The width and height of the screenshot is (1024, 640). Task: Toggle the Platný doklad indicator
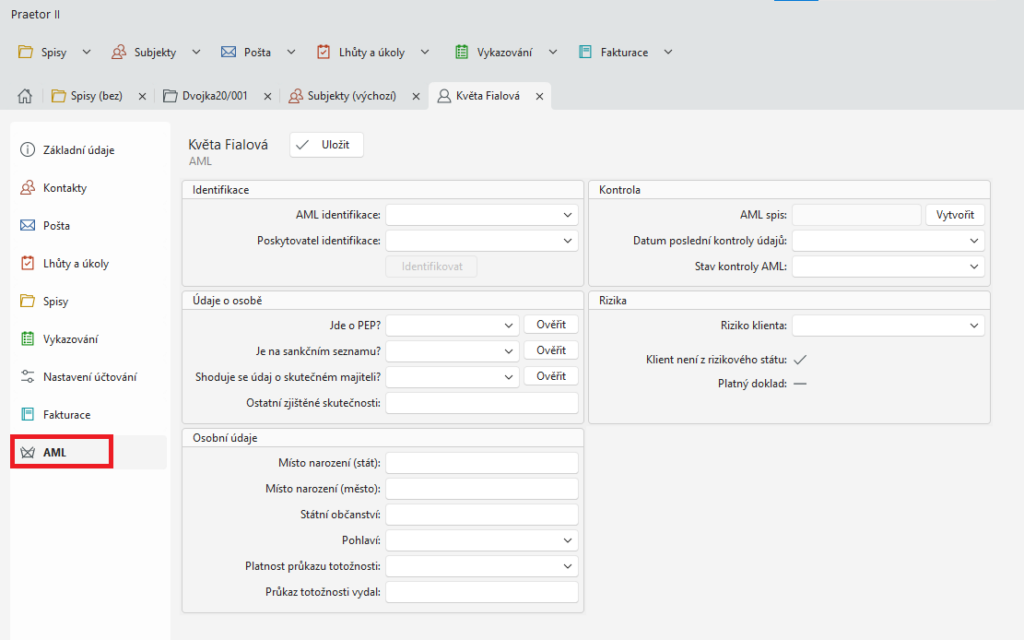tap(800, 383)
